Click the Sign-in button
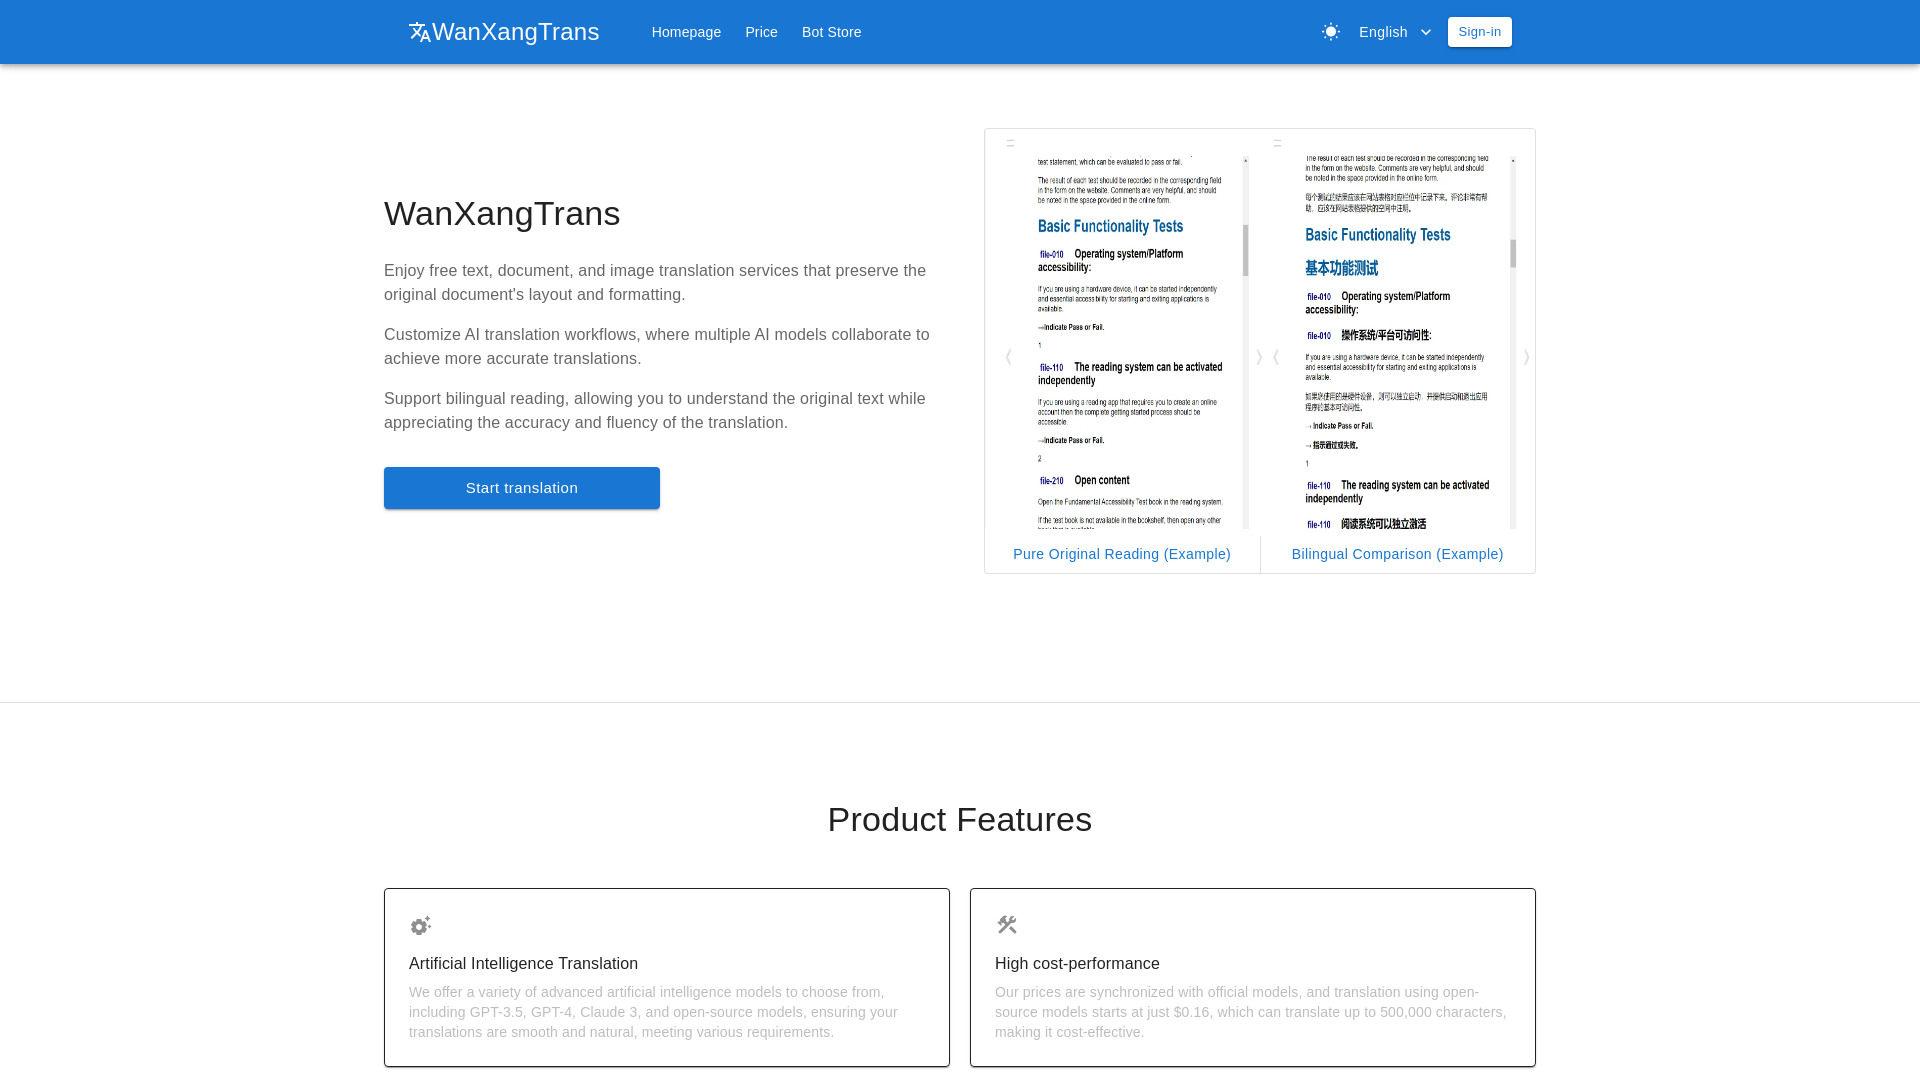The image size is (1920, 1080). (1479, 32)
